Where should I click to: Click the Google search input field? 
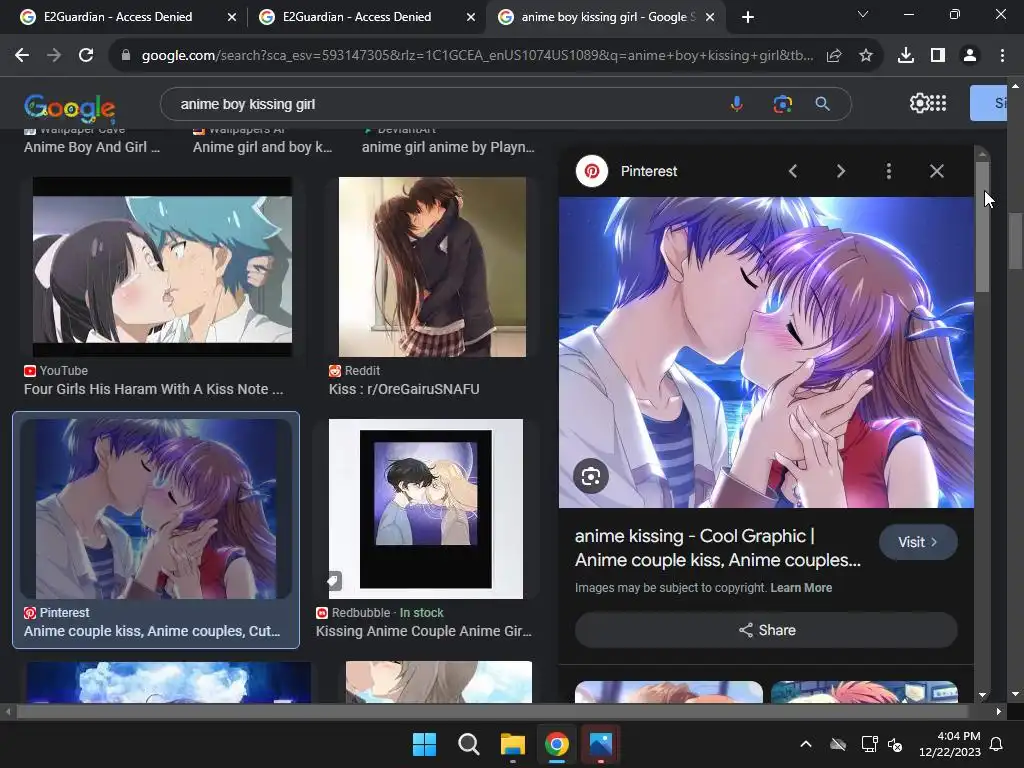pos(444,104)
